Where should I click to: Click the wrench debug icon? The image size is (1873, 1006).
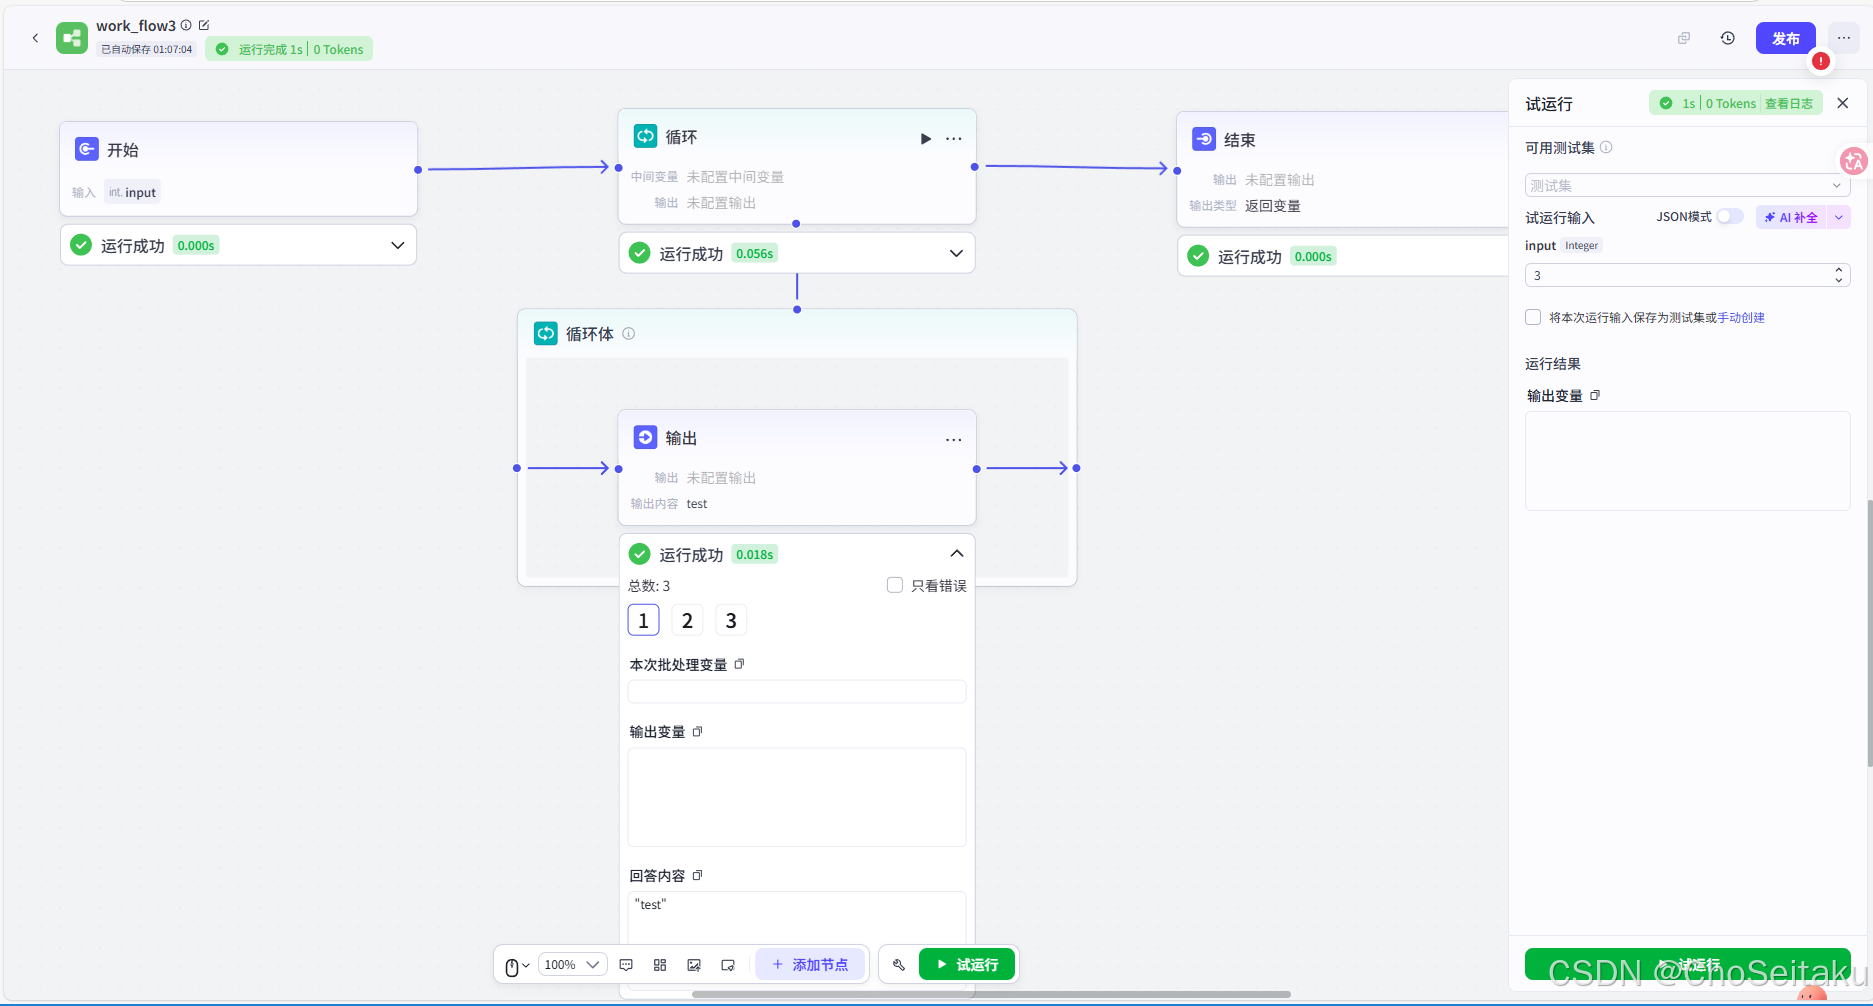[x=899, y=965]
